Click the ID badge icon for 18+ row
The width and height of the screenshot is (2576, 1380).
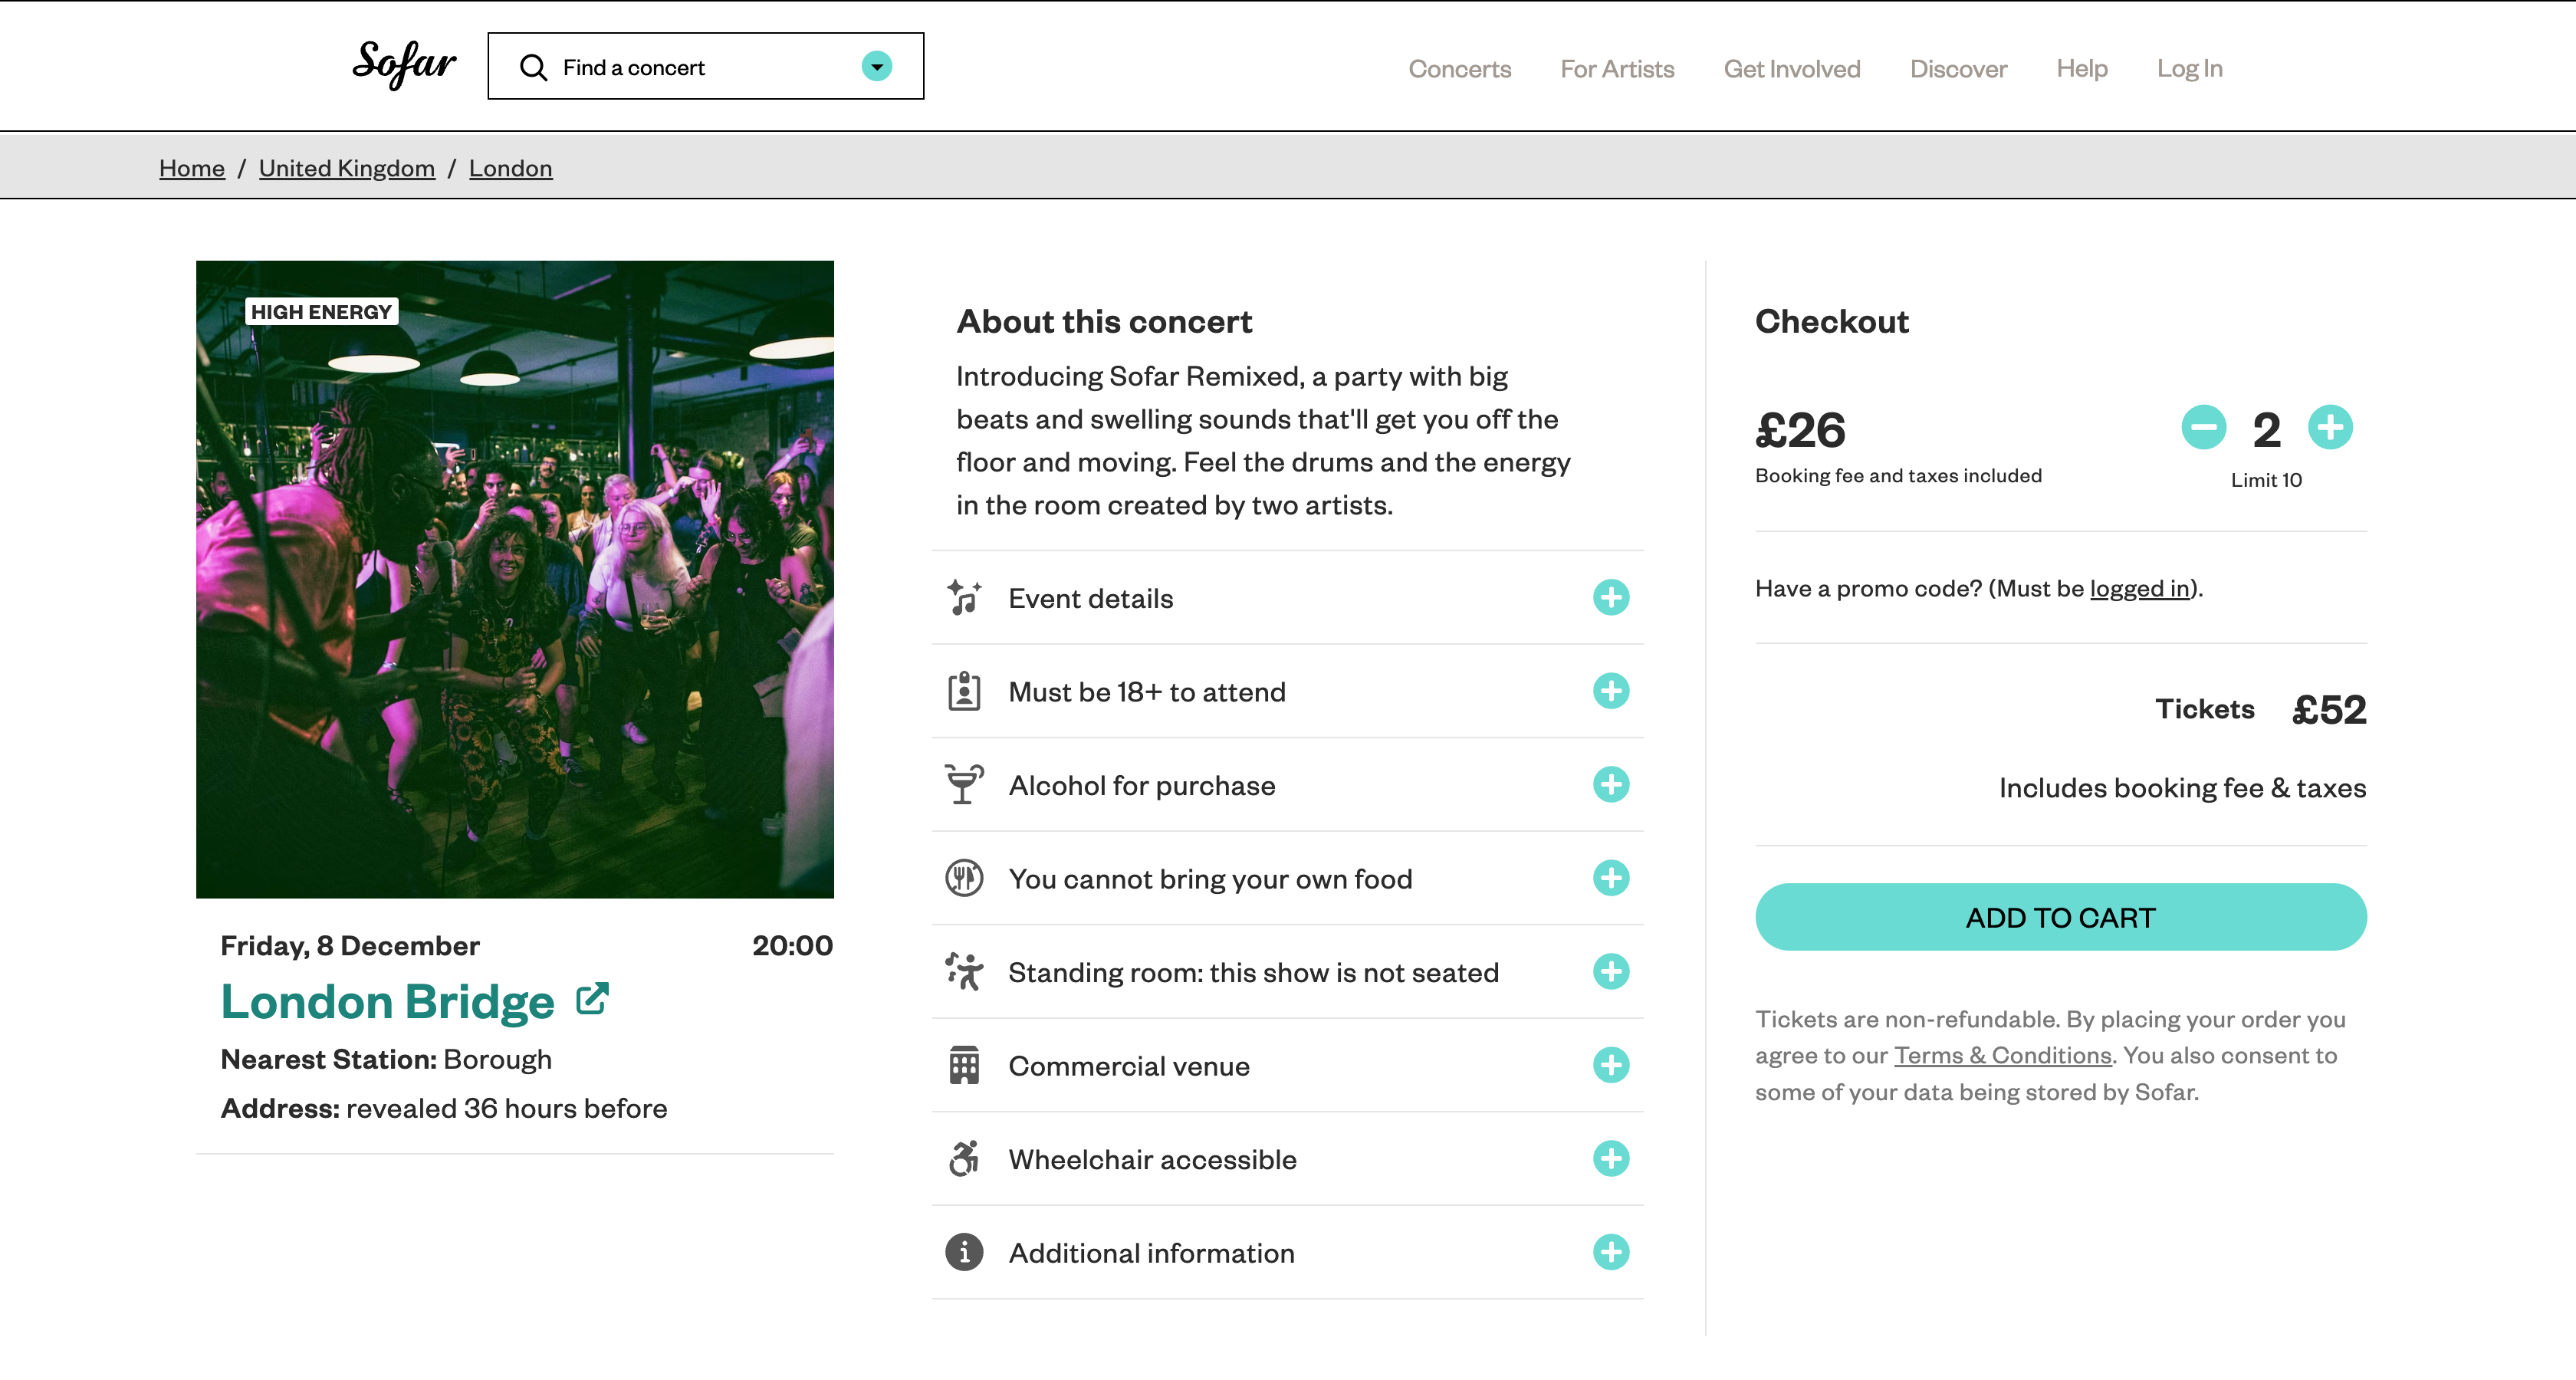coord(964,692)
